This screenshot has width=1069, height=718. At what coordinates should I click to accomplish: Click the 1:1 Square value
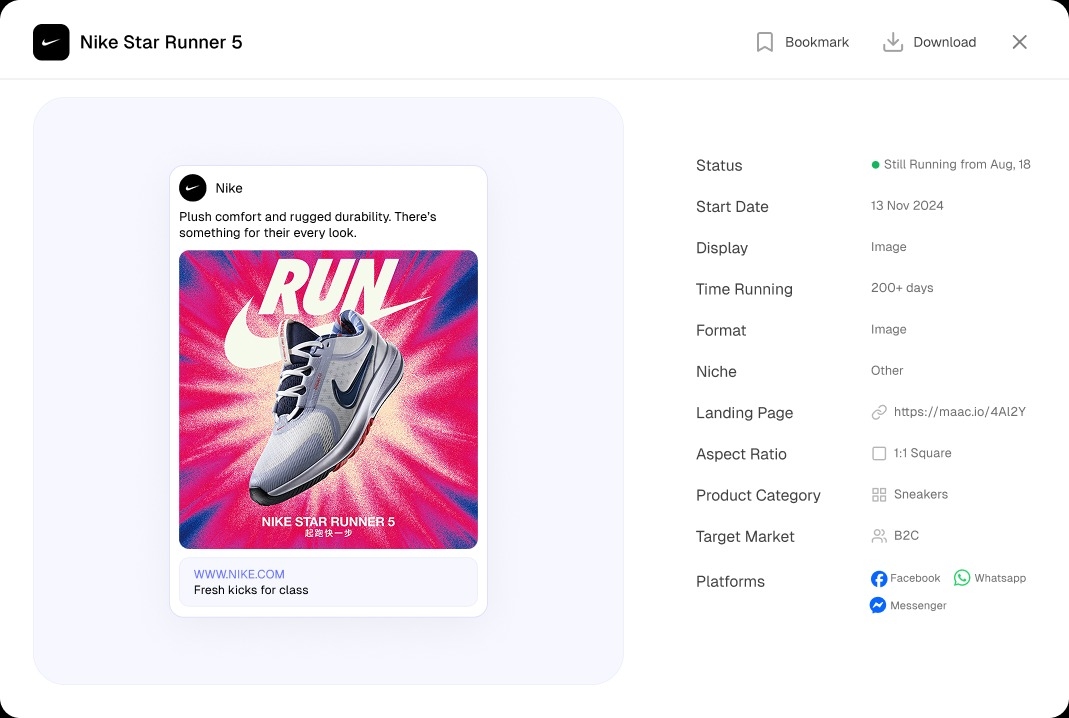(x=922, y=453)
